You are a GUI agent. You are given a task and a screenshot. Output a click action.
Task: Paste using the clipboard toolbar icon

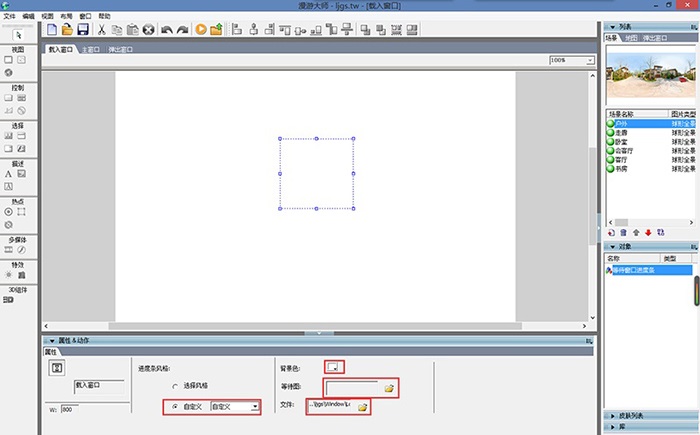[x=132, y=29]
